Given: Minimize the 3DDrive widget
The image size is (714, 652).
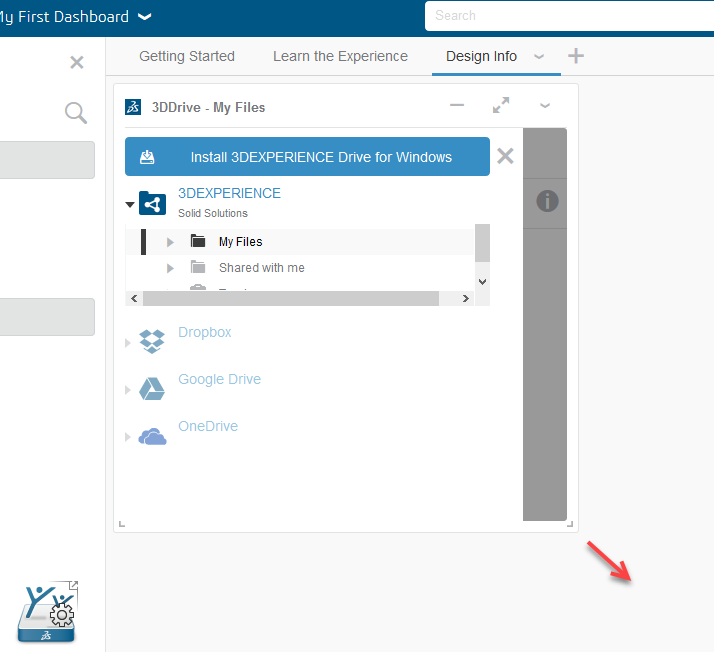Looking at the screenshot, I should coord(457,106).
